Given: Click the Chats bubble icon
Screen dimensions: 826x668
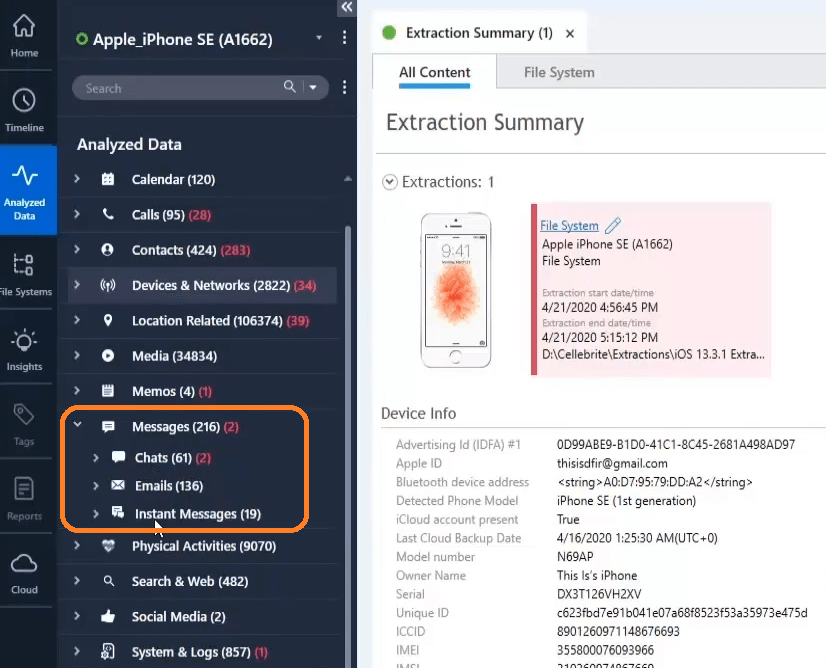Looking at the screenshot, I should [x=119, y=457].
